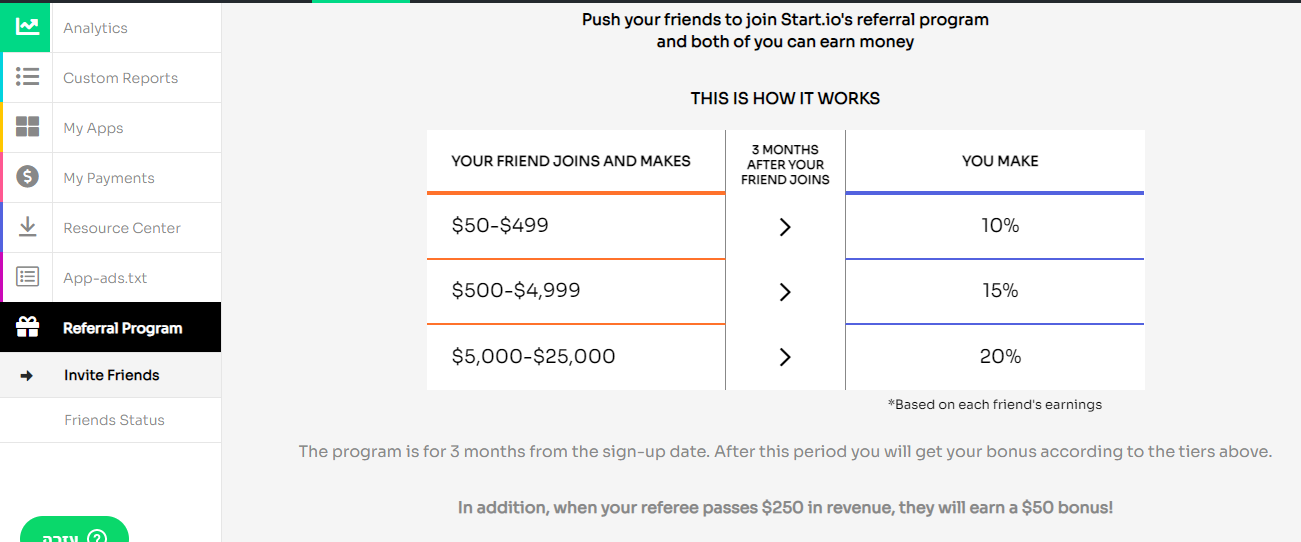
Task: Select Invite Friends submenu item
Action: coord(110,375)
